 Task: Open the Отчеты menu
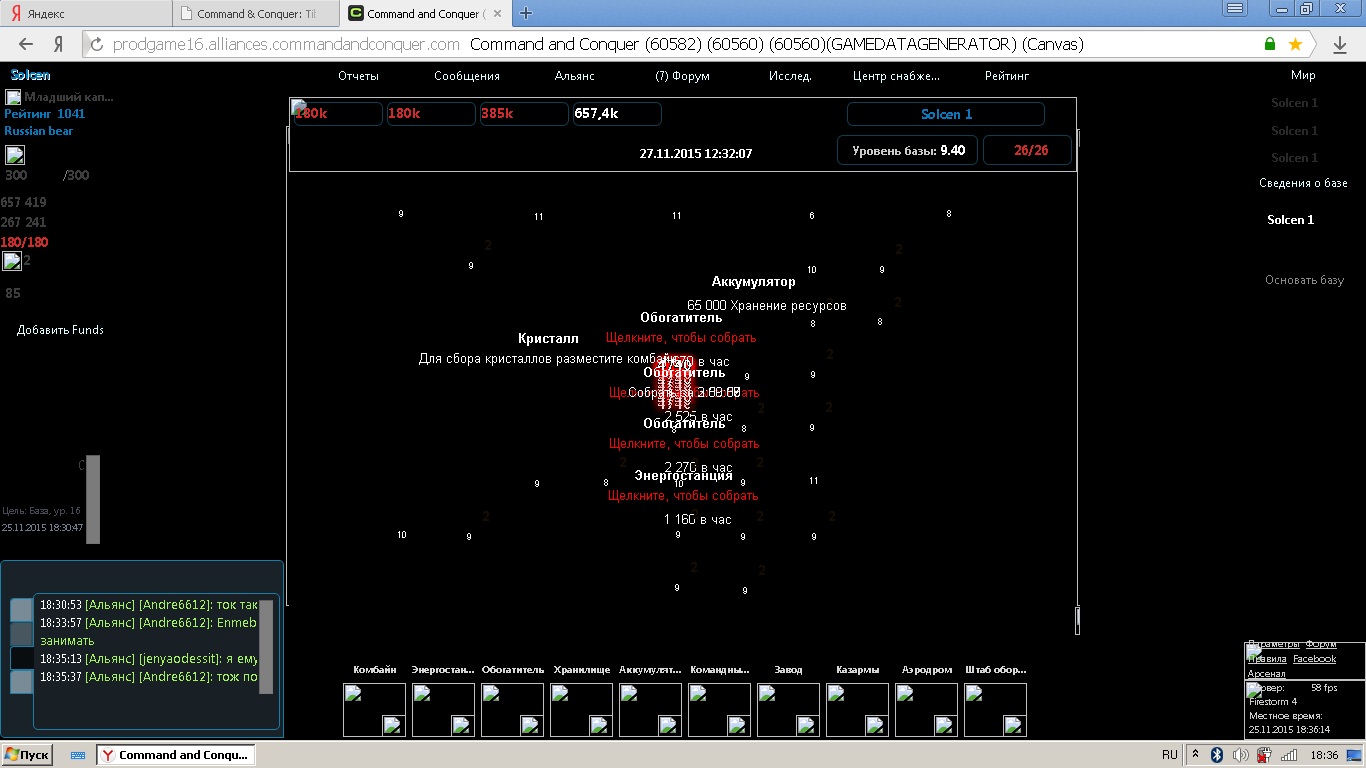[358, 76]
